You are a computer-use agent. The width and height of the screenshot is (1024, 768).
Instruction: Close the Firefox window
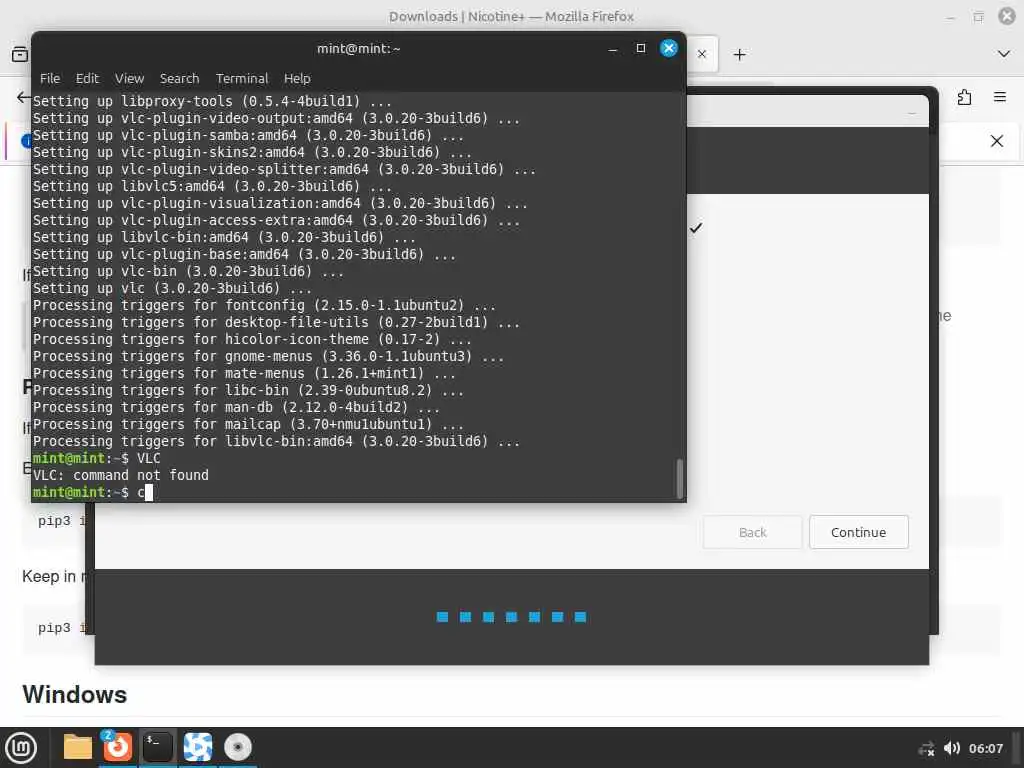pos(1007,16)
